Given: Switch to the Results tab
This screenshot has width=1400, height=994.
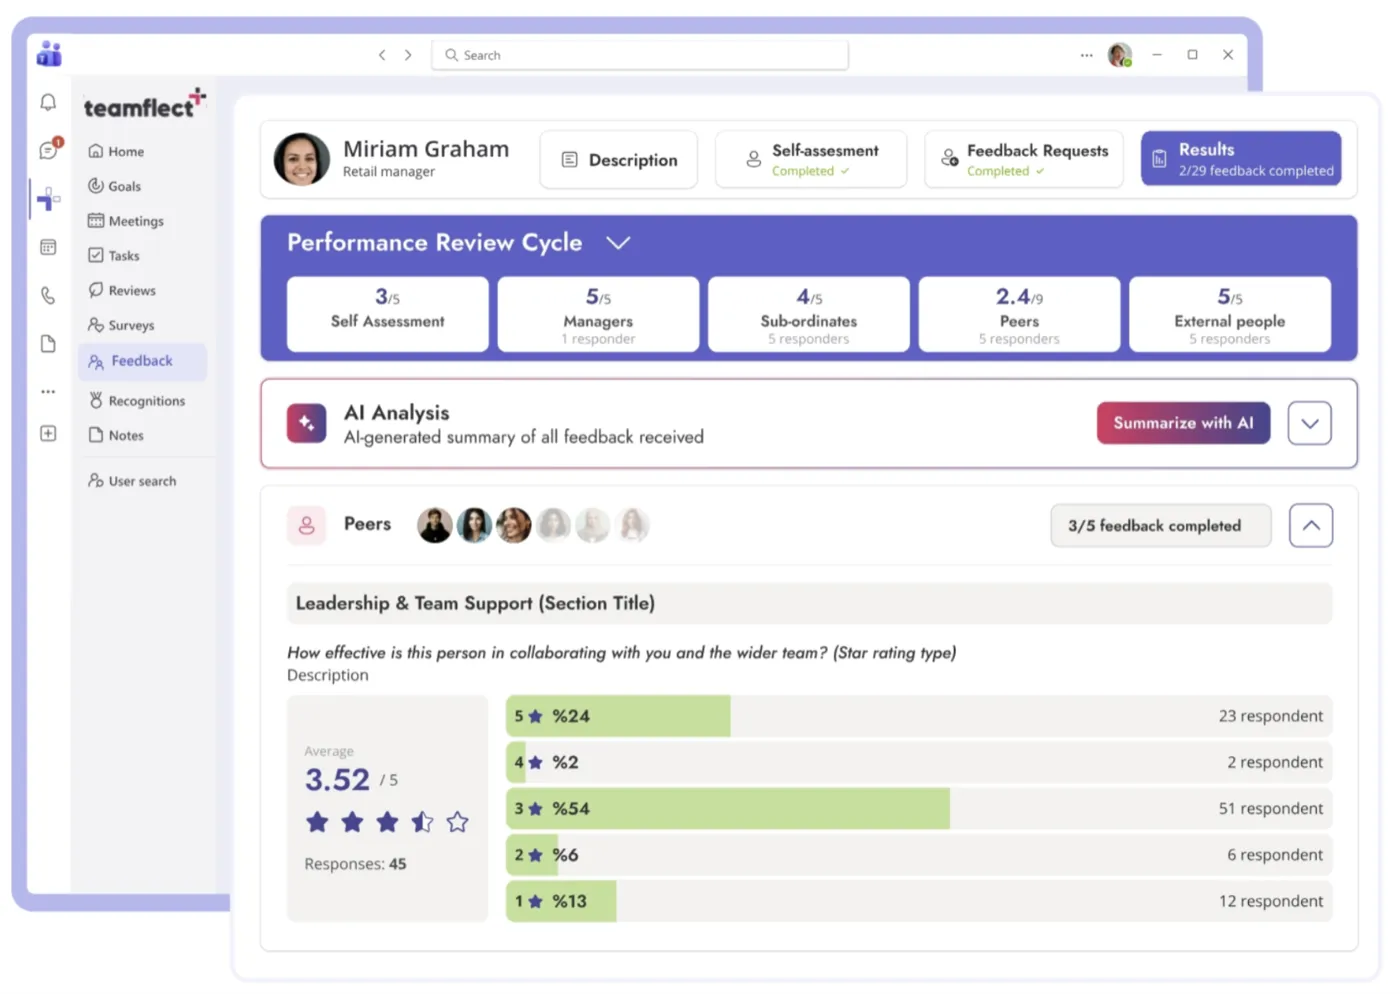Looking at the screenshot, I should (1241, 159).
